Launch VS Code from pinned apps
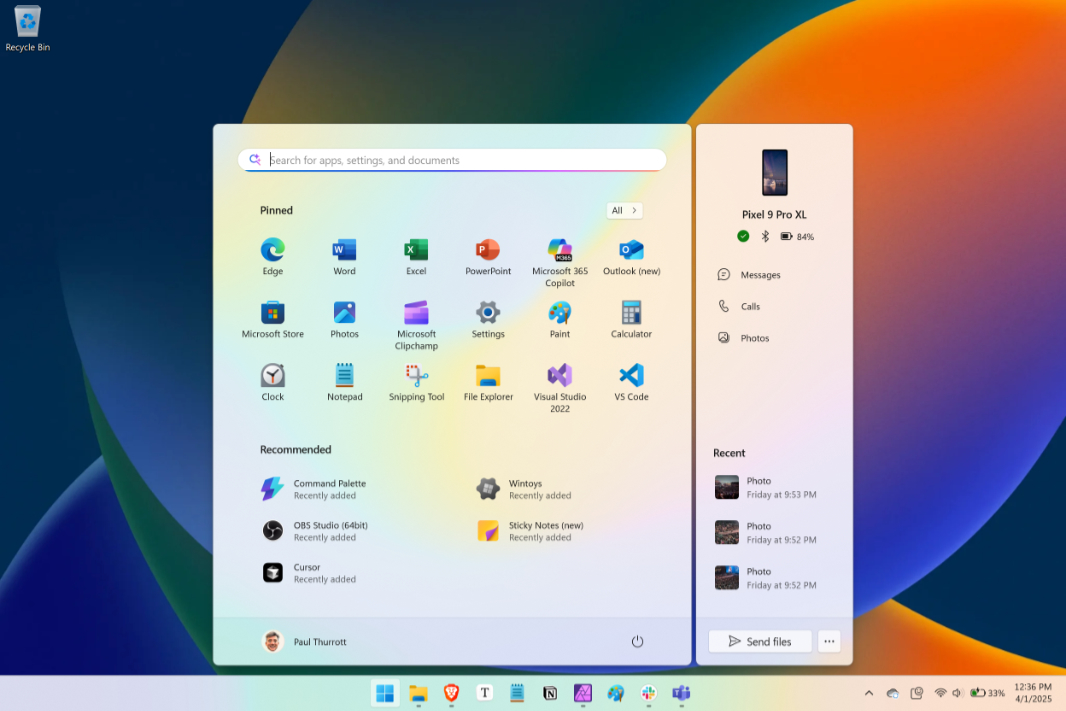 [x=631, y=382]
